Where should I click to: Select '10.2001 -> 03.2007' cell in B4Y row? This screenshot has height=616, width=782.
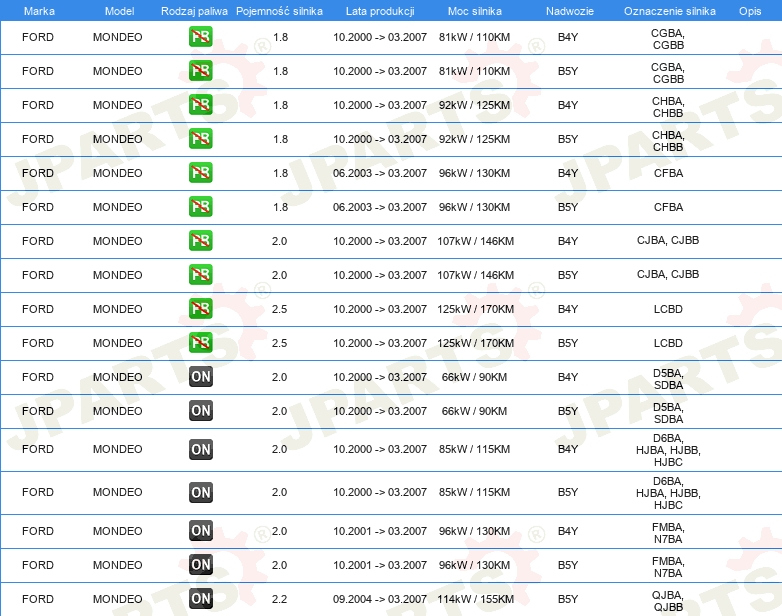coord(380,531)
